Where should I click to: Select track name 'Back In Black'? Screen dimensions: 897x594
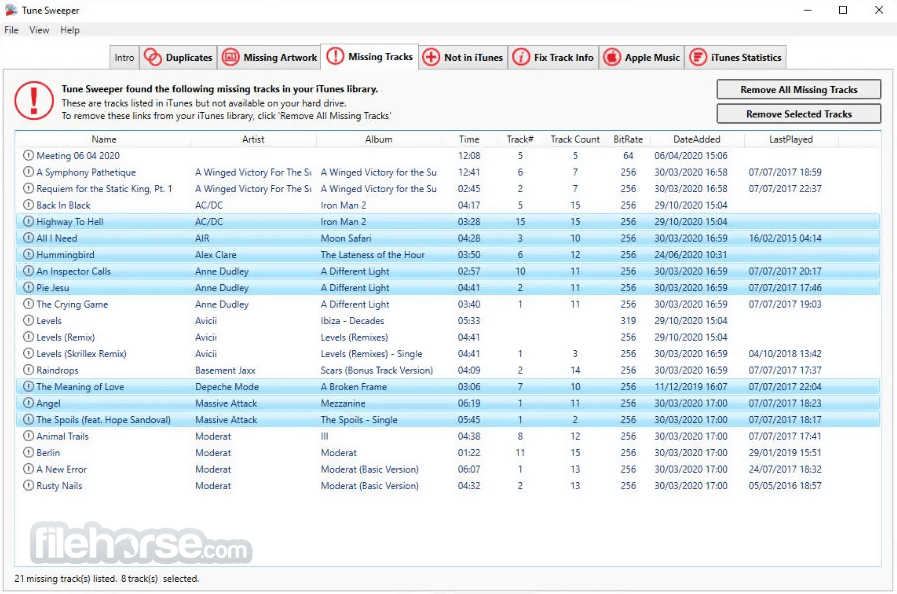(x=63, y=205)
